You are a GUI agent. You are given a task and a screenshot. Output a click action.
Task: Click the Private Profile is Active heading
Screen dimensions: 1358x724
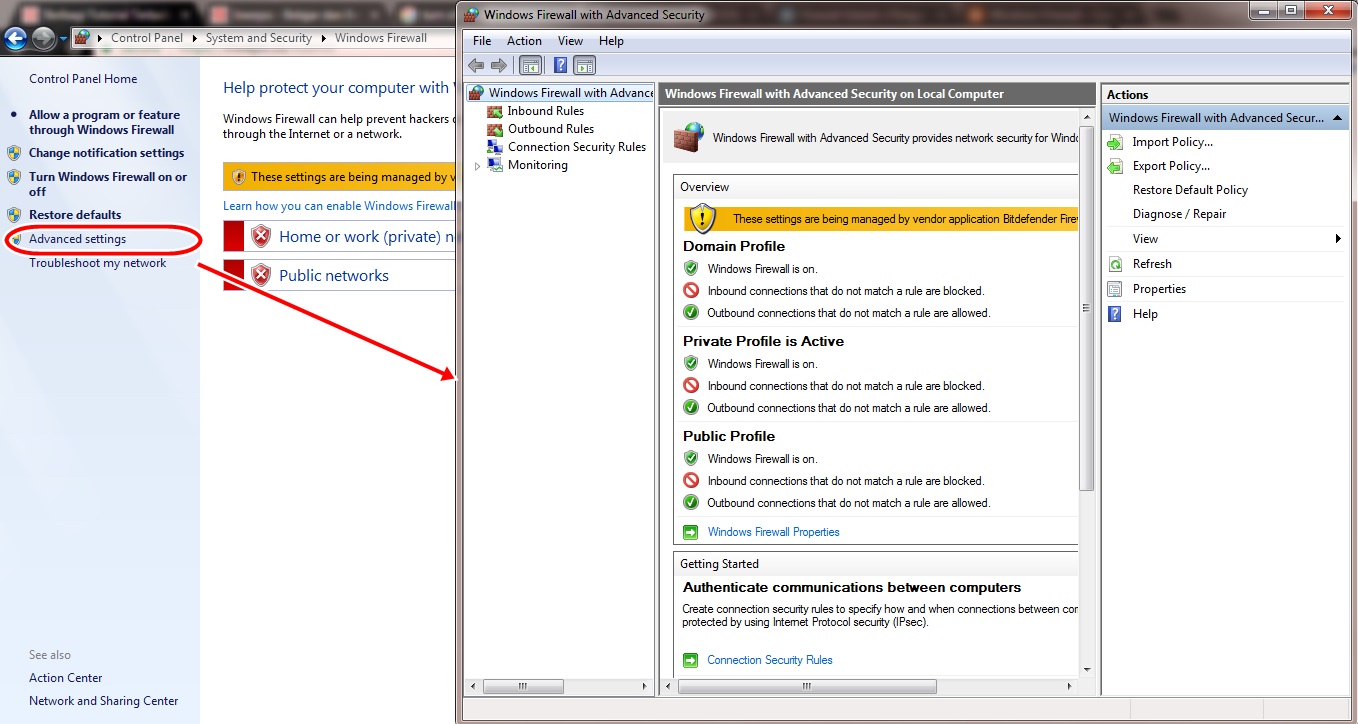coord(764,341)
